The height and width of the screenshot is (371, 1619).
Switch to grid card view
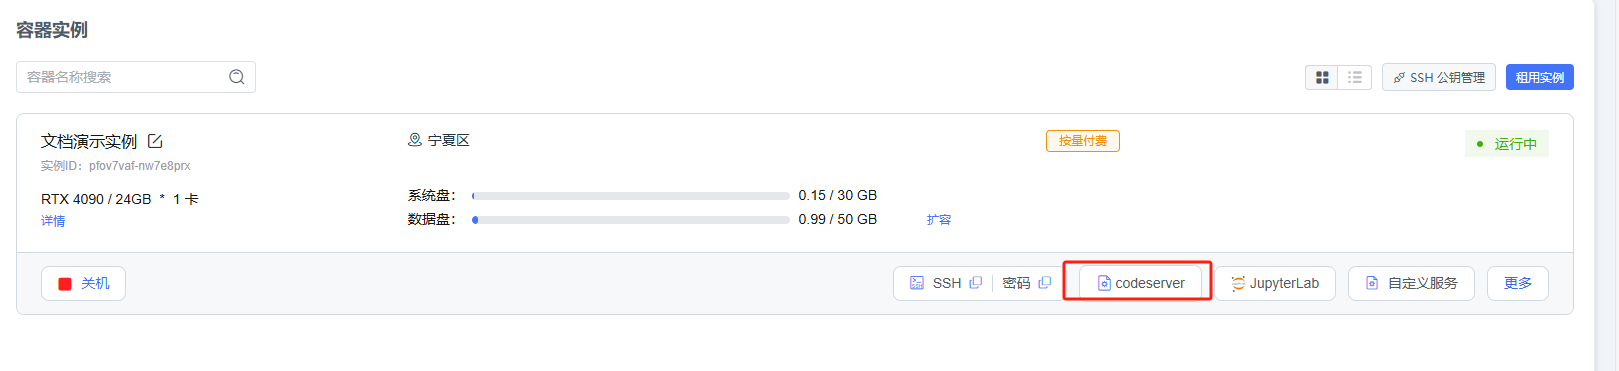[x=1322, y=77]
